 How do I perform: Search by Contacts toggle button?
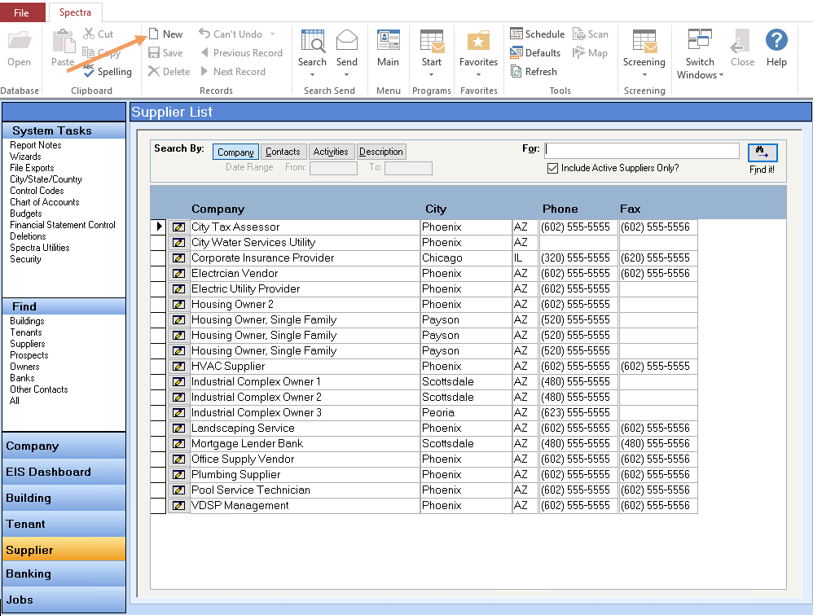283,152
